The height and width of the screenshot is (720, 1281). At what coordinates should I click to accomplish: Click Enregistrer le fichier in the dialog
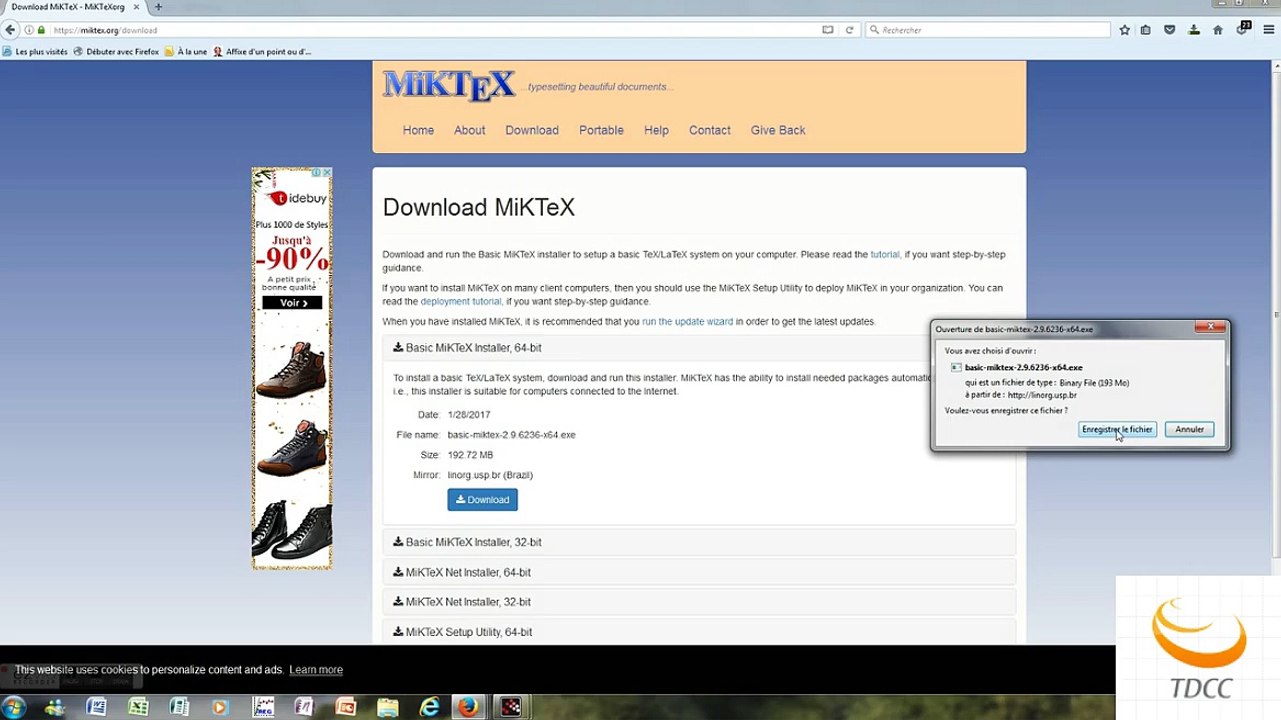tap(1117, 429)
